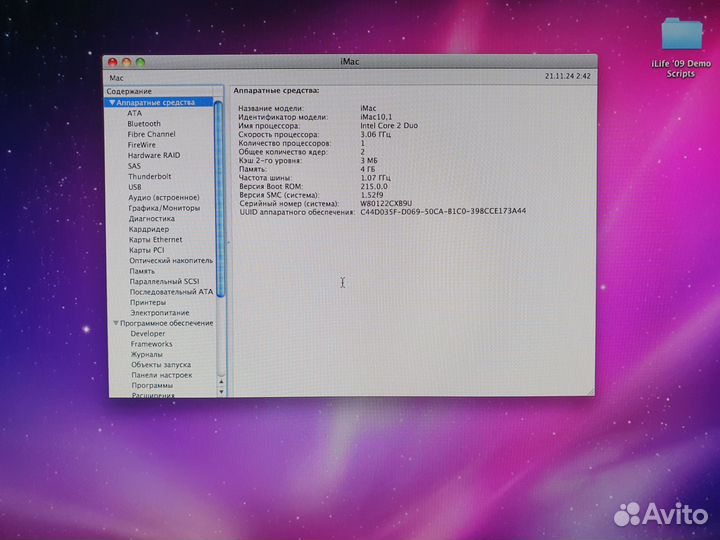Select USB in the sidebar
The height and width of the screenshot is (540, 720).
[135, 187]
